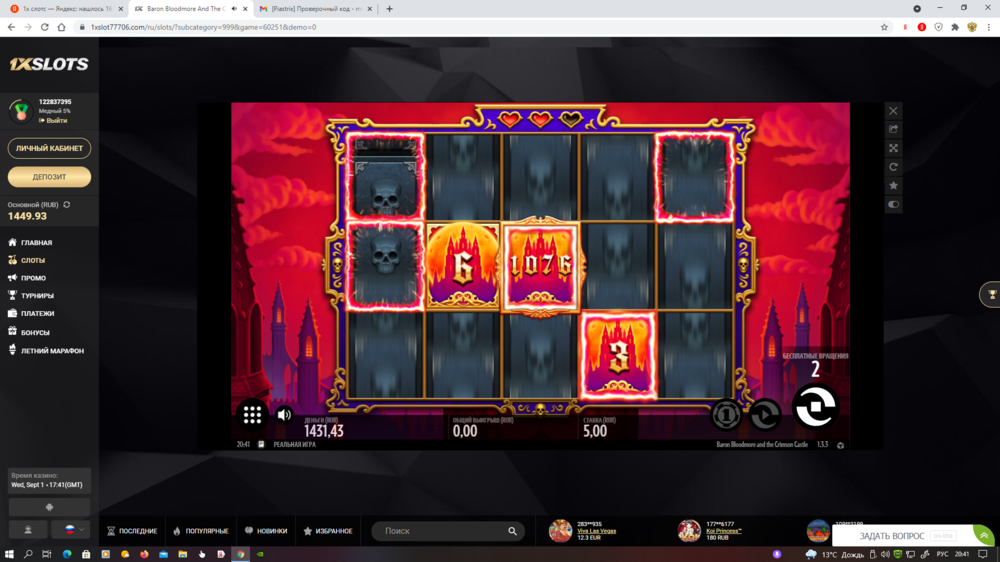Select the ПОПУЛЯРНЫЕ games tab

pos(201,531)
